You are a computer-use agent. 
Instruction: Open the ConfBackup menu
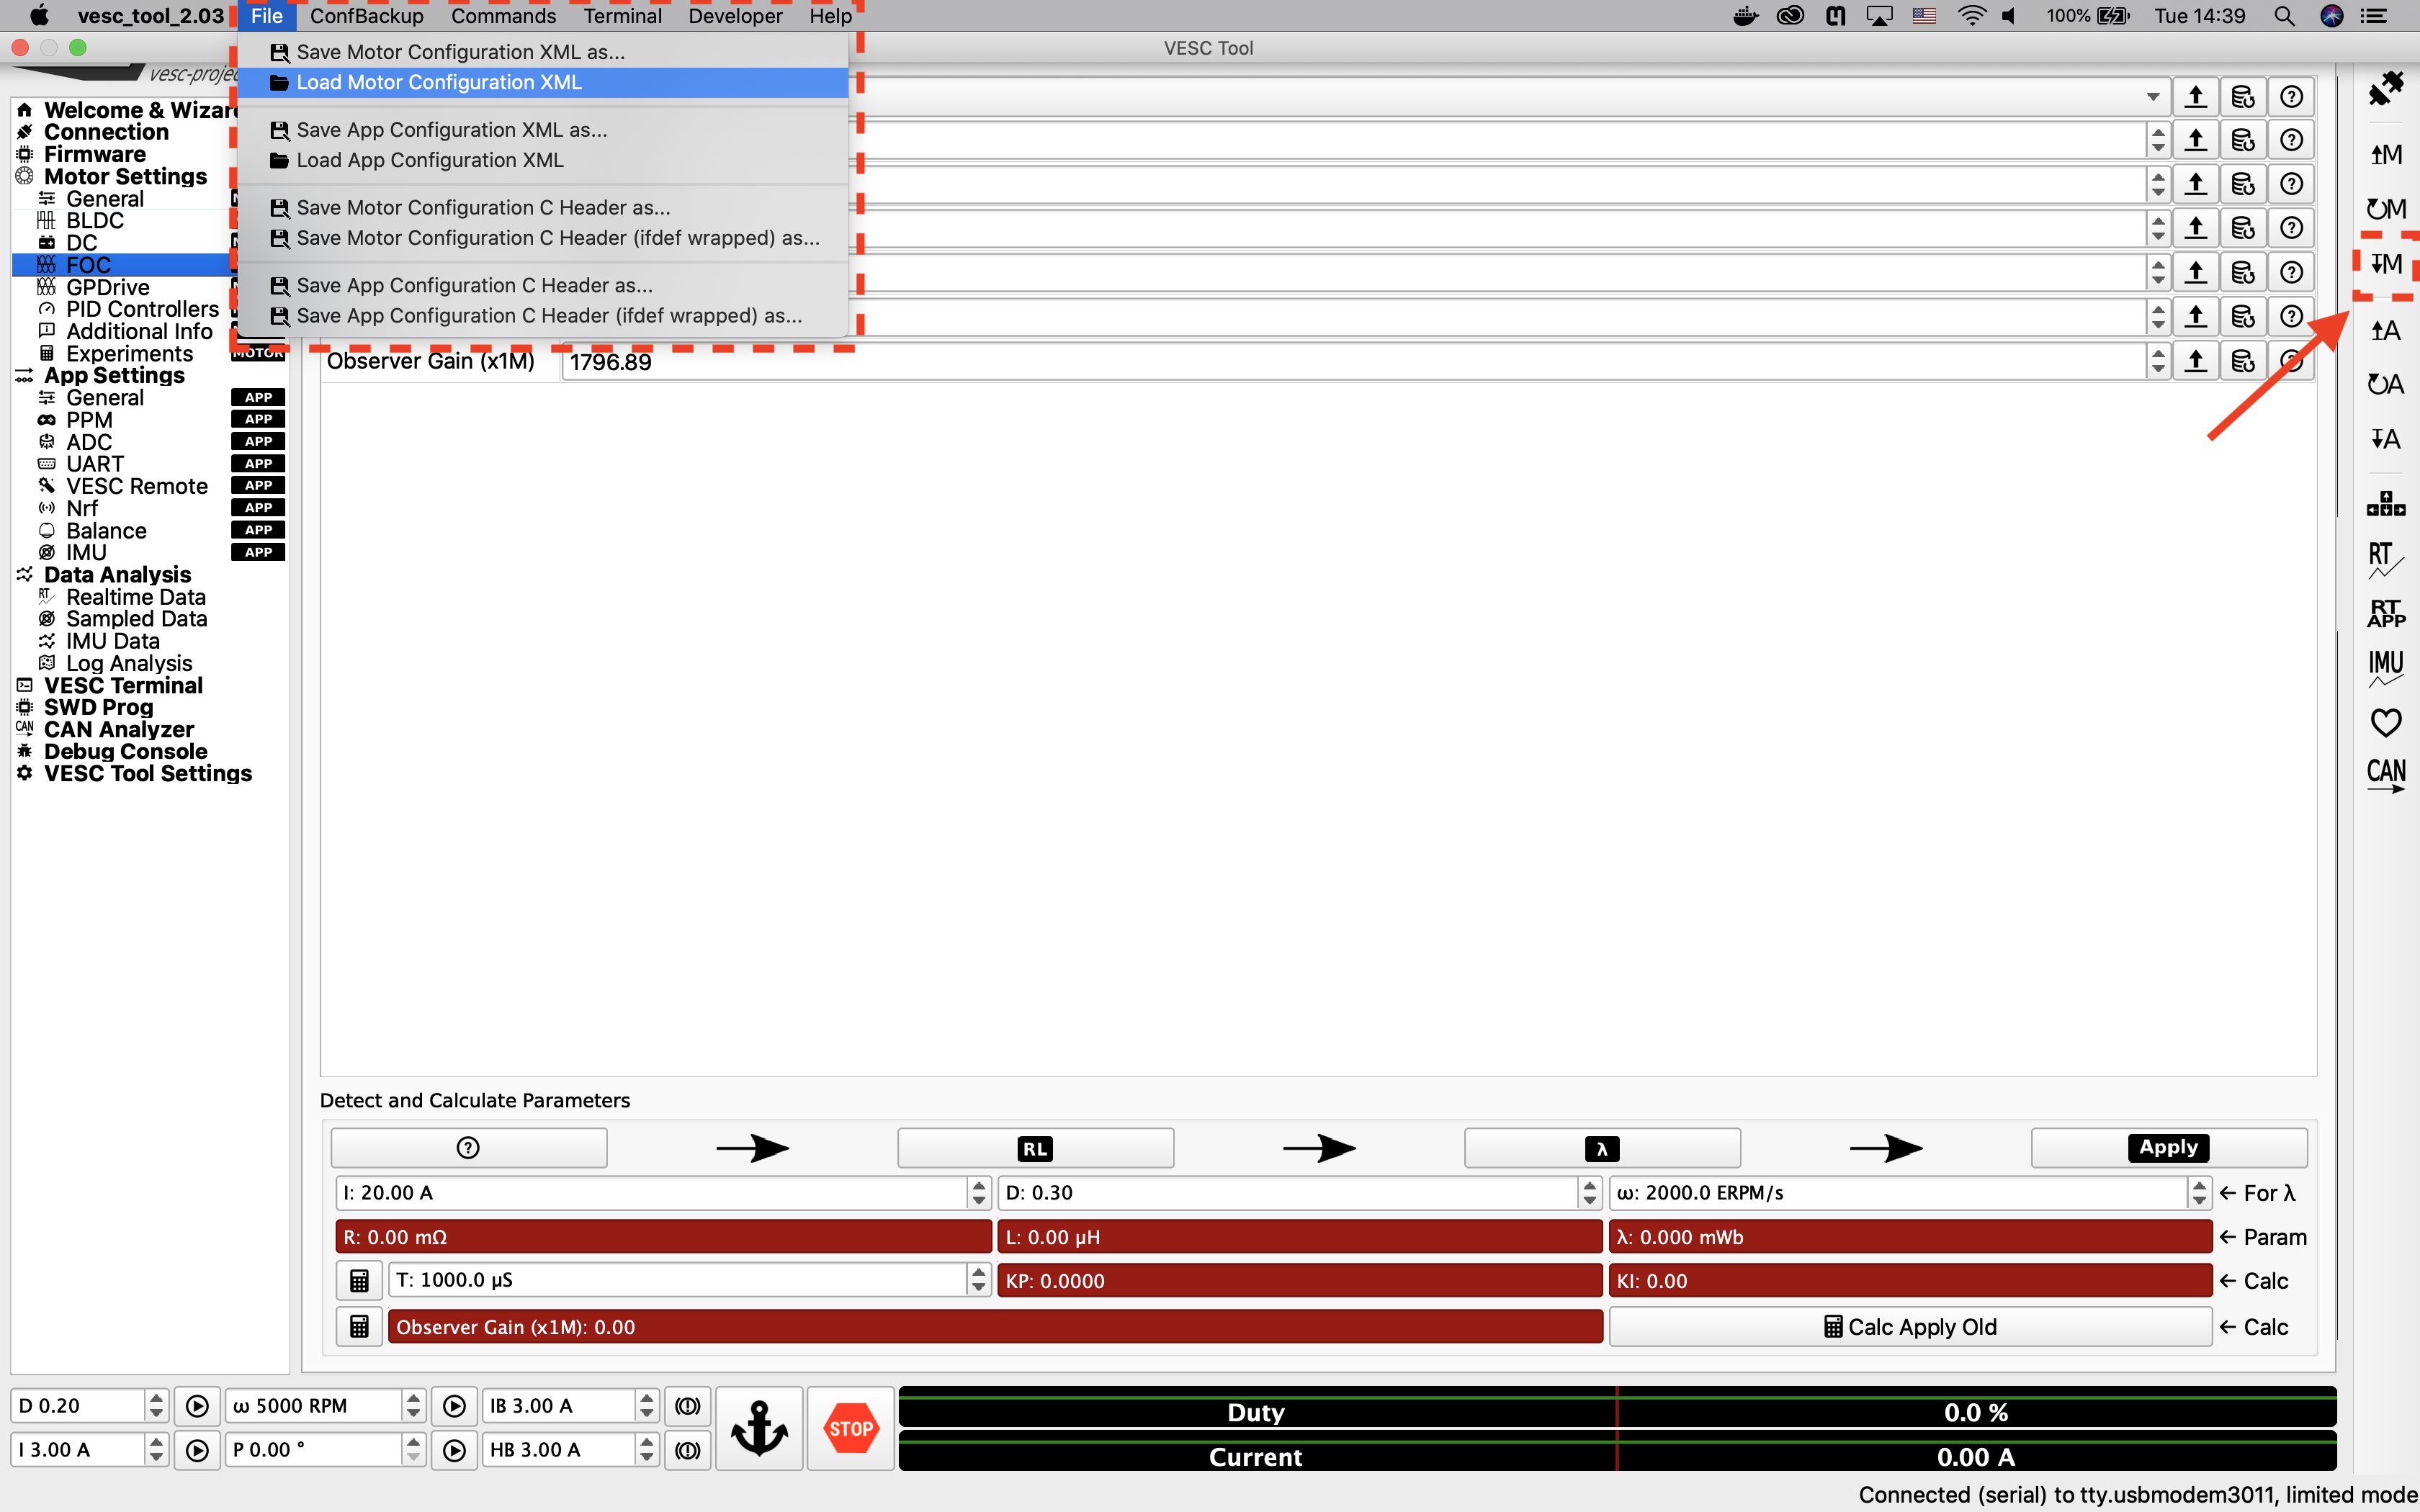click(x=367, y=15)
